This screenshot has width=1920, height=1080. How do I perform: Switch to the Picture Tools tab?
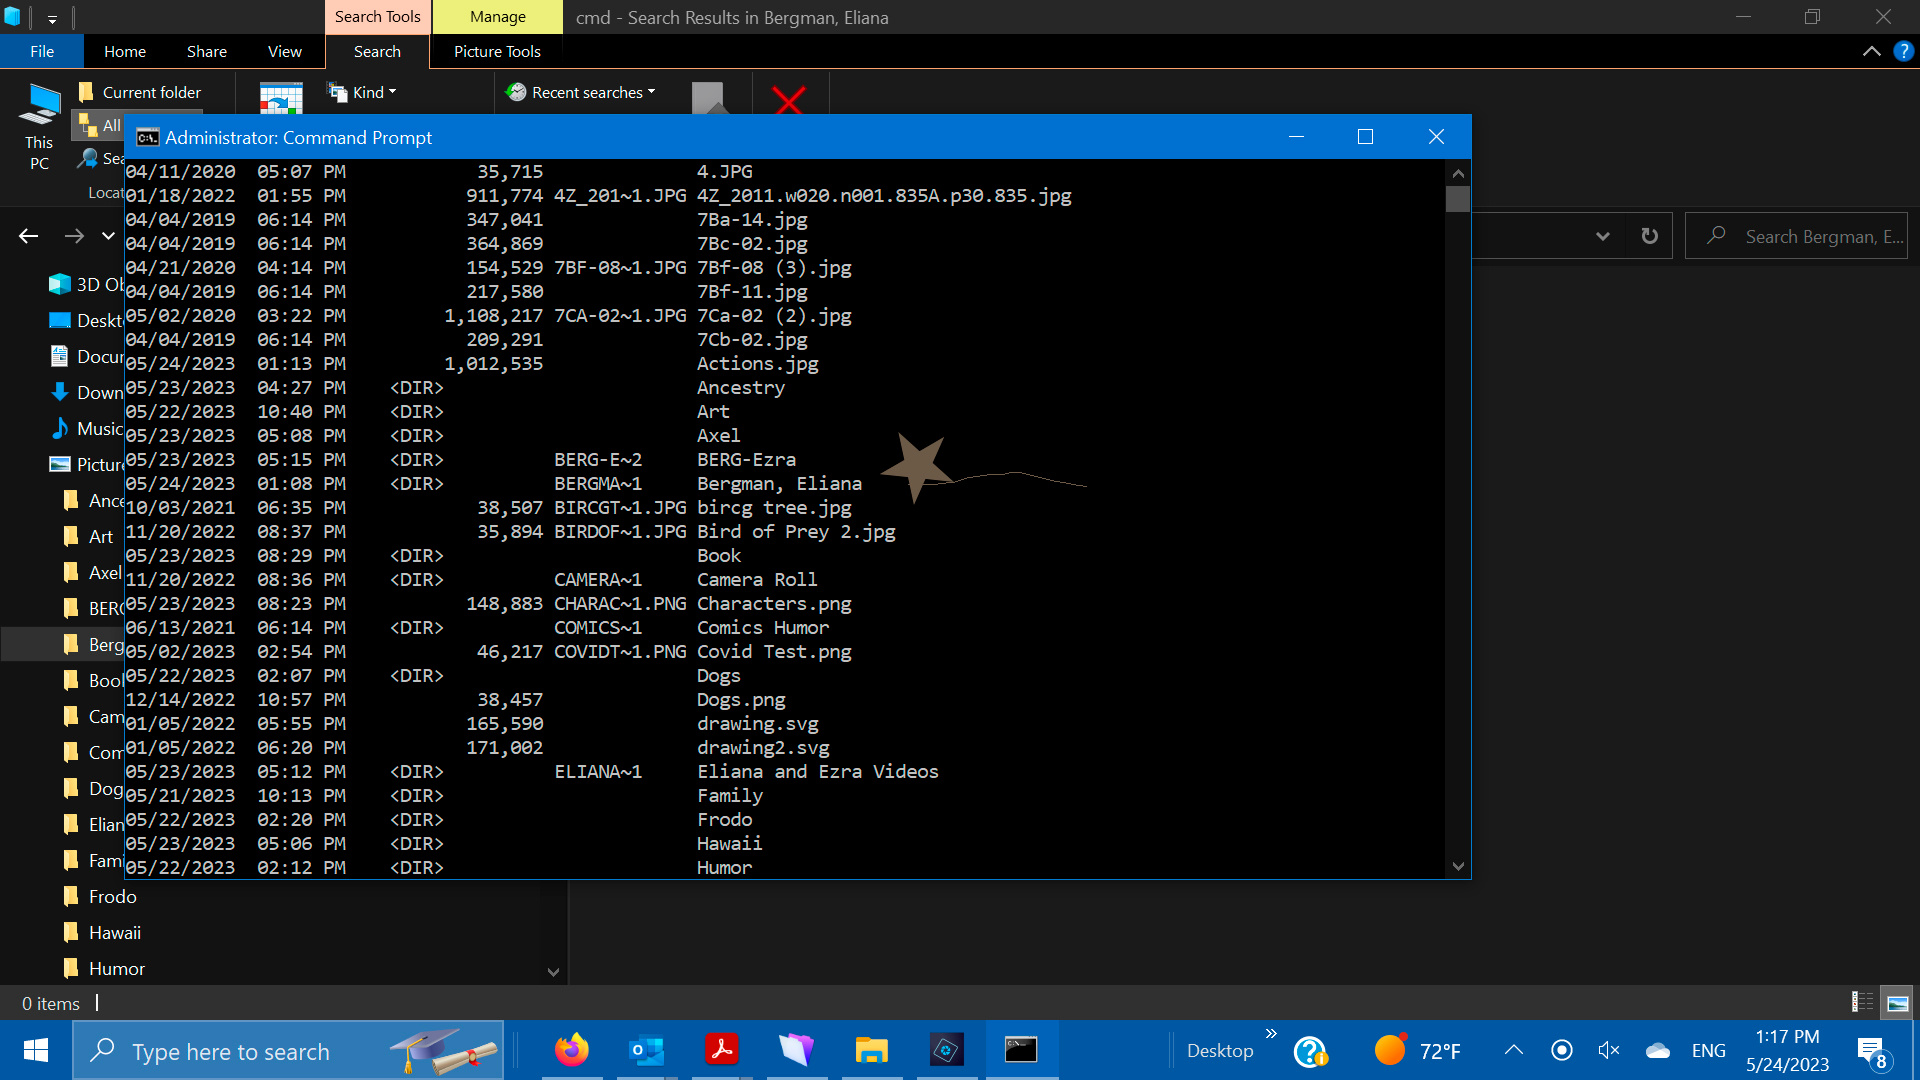coord(497,51)
